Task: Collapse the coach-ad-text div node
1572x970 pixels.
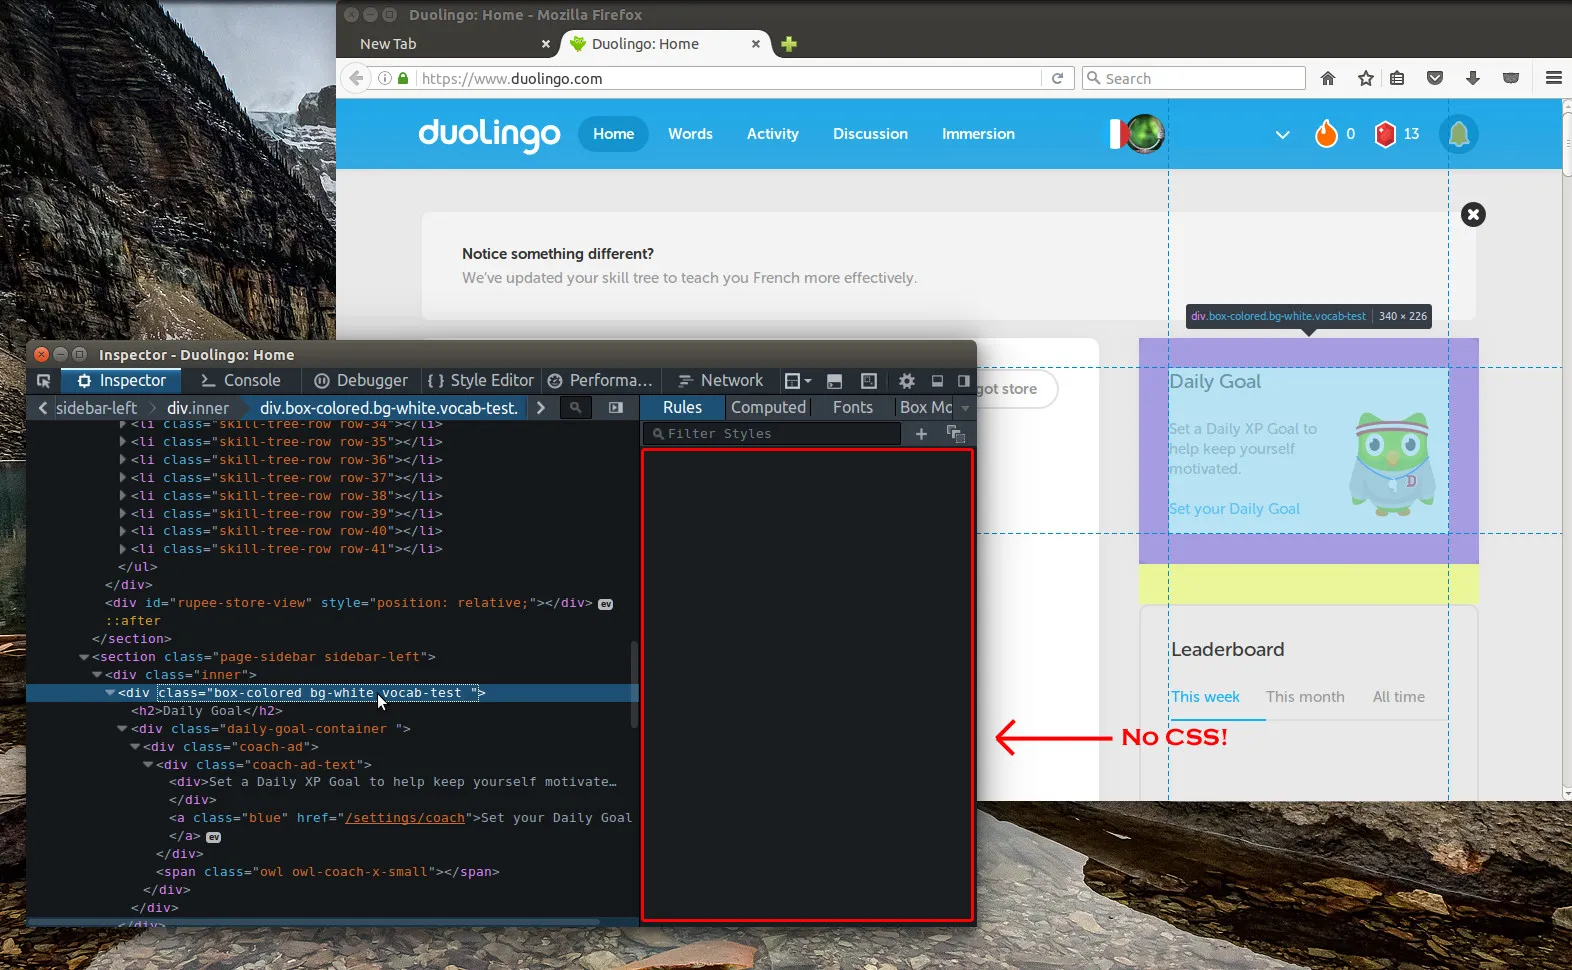Action: tap(148, 765)
